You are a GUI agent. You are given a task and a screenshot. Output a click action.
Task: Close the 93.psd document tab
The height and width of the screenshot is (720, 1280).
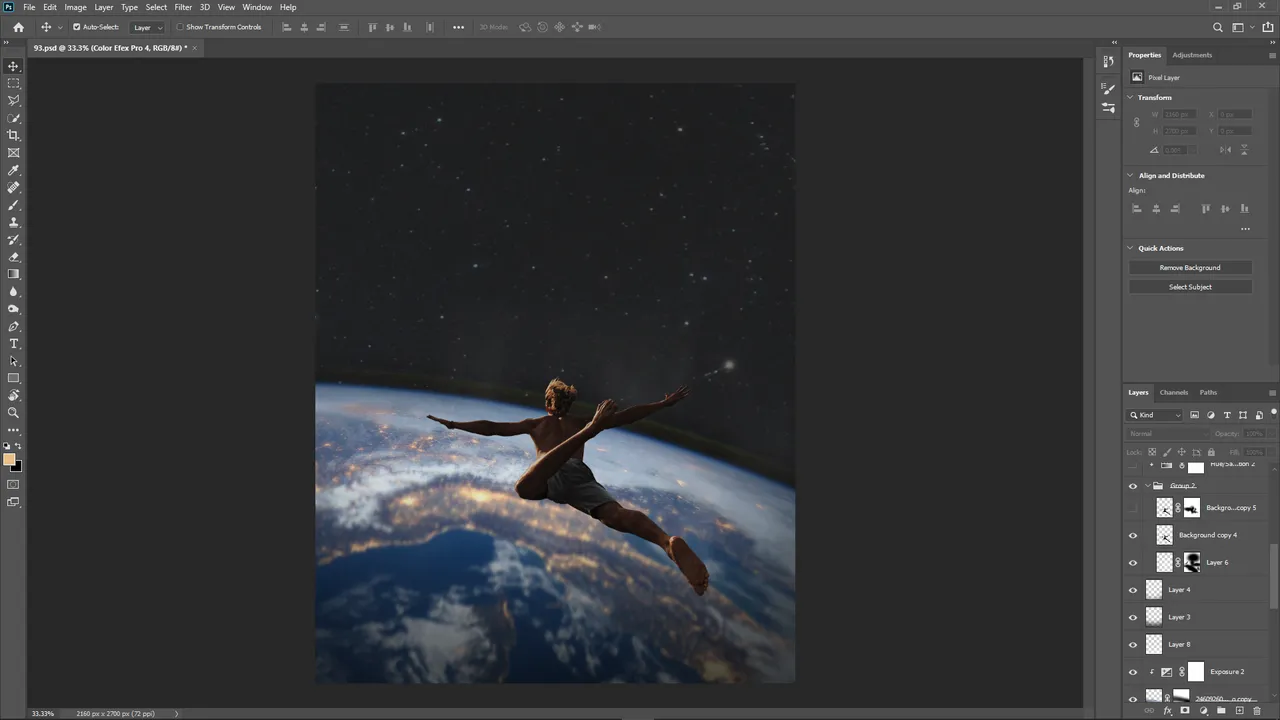(x=195, y=48)
